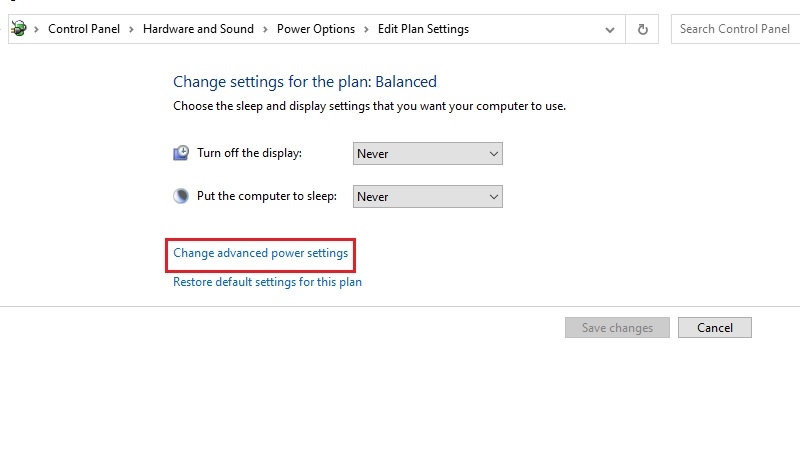
Task: Click the sleep moon icon
Action: [181, 196]
